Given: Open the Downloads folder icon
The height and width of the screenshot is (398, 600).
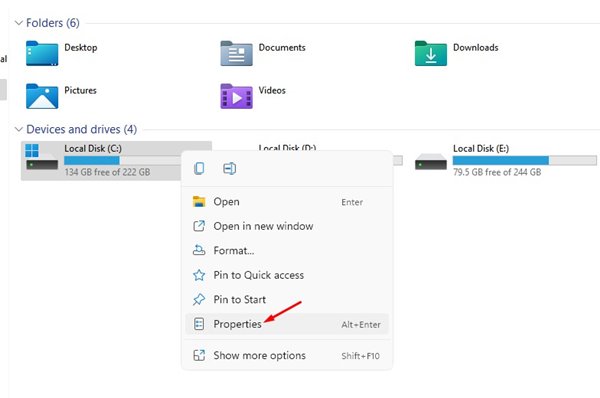Looking at the screenshot, I should point(430,54).
